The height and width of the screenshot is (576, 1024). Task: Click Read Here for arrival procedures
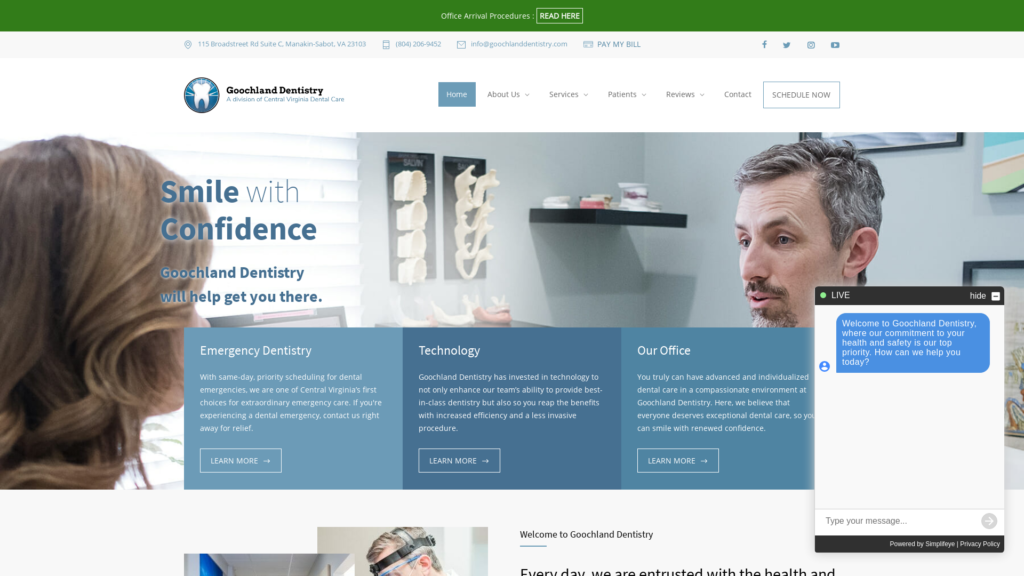[x=559, y=16]
